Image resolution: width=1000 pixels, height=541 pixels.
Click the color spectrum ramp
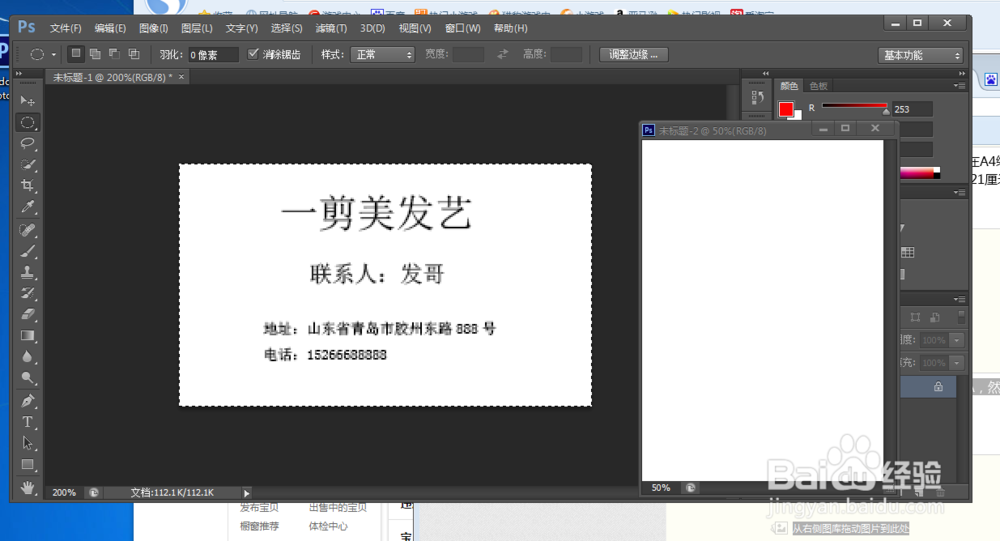coord(920,172)
